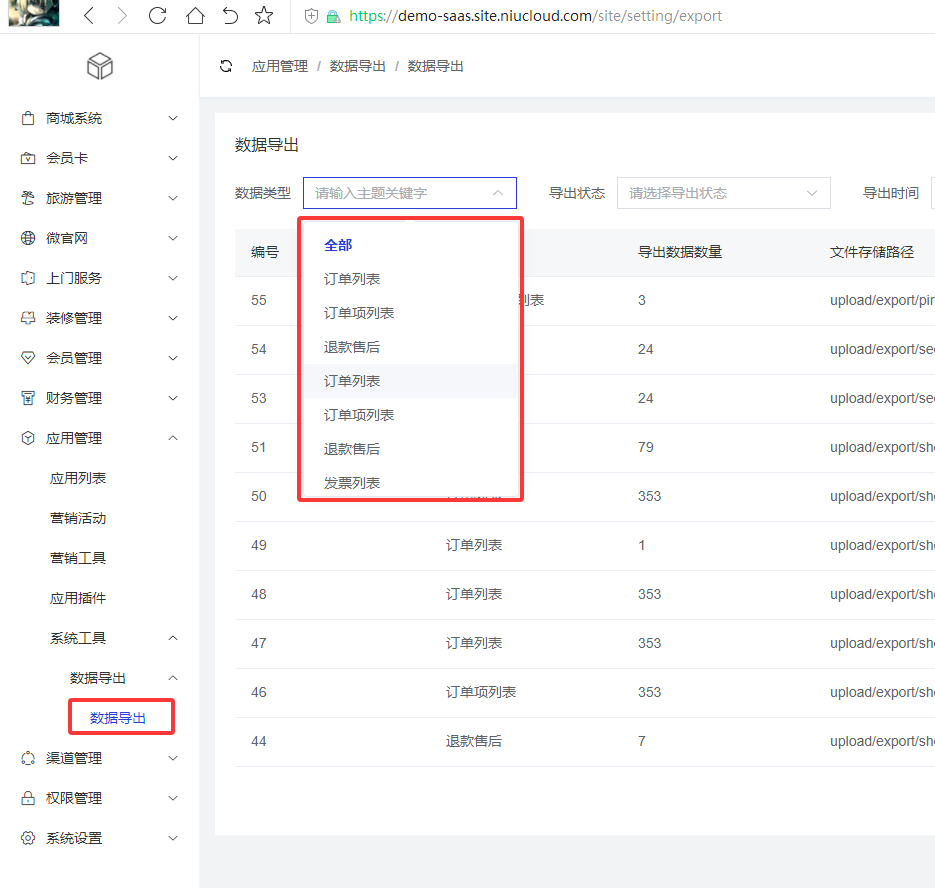Collapse the 应用管理 section
Screen dimensions: 935x888
(x=173, y=438)
